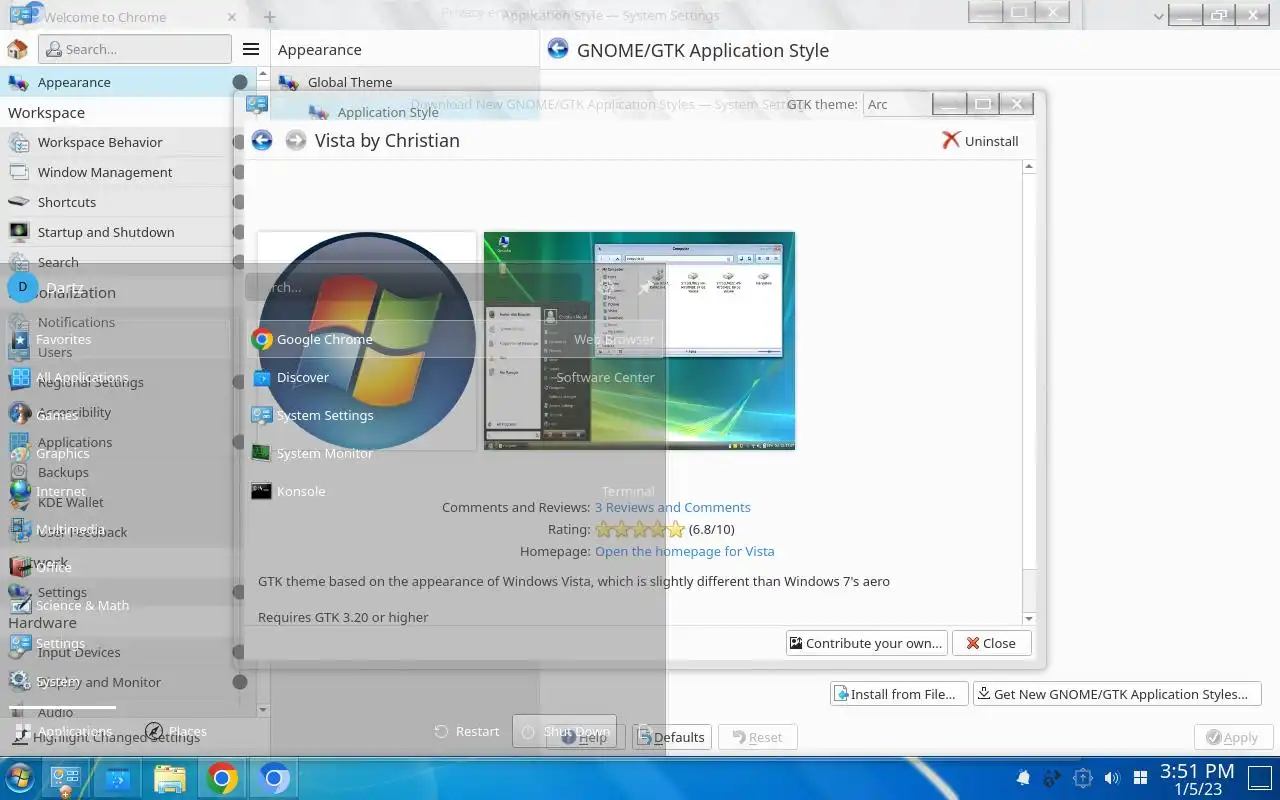Select Global Theme in Appearance list

[405, 82]
